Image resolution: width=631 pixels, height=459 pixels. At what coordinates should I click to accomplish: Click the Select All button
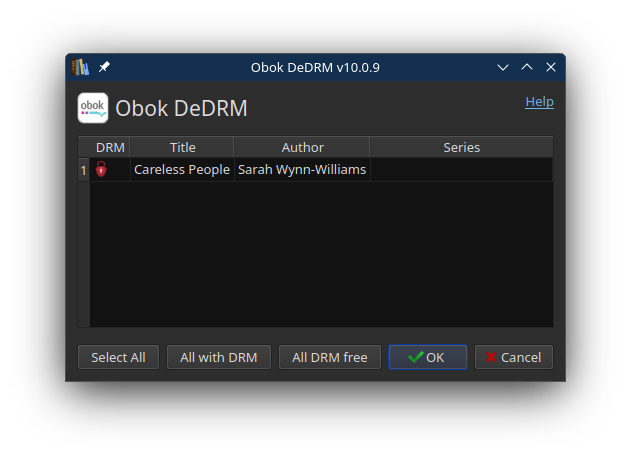(118, 357)
